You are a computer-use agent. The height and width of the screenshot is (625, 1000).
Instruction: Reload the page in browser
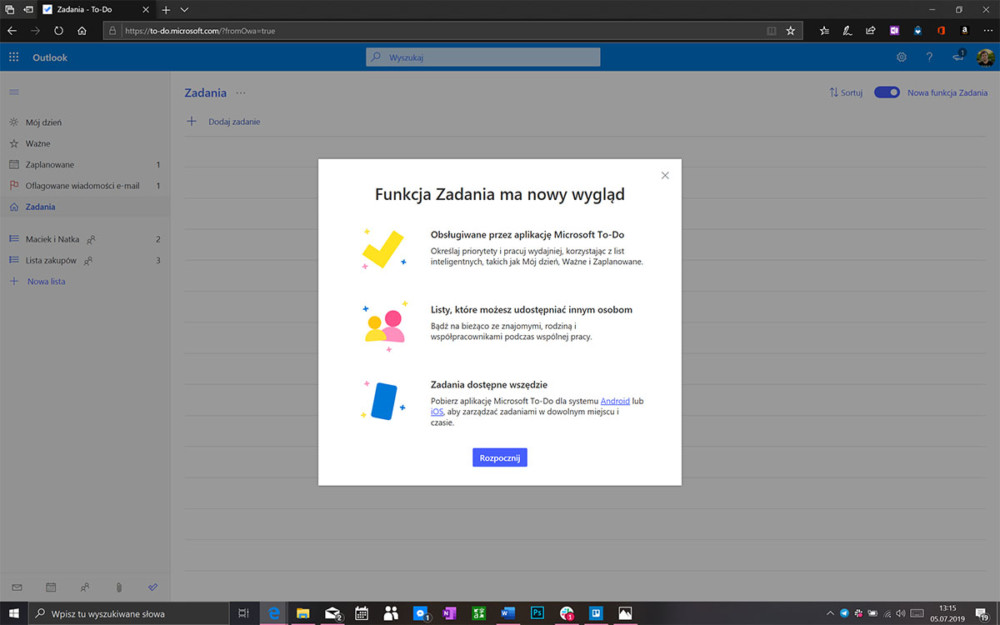59,30
